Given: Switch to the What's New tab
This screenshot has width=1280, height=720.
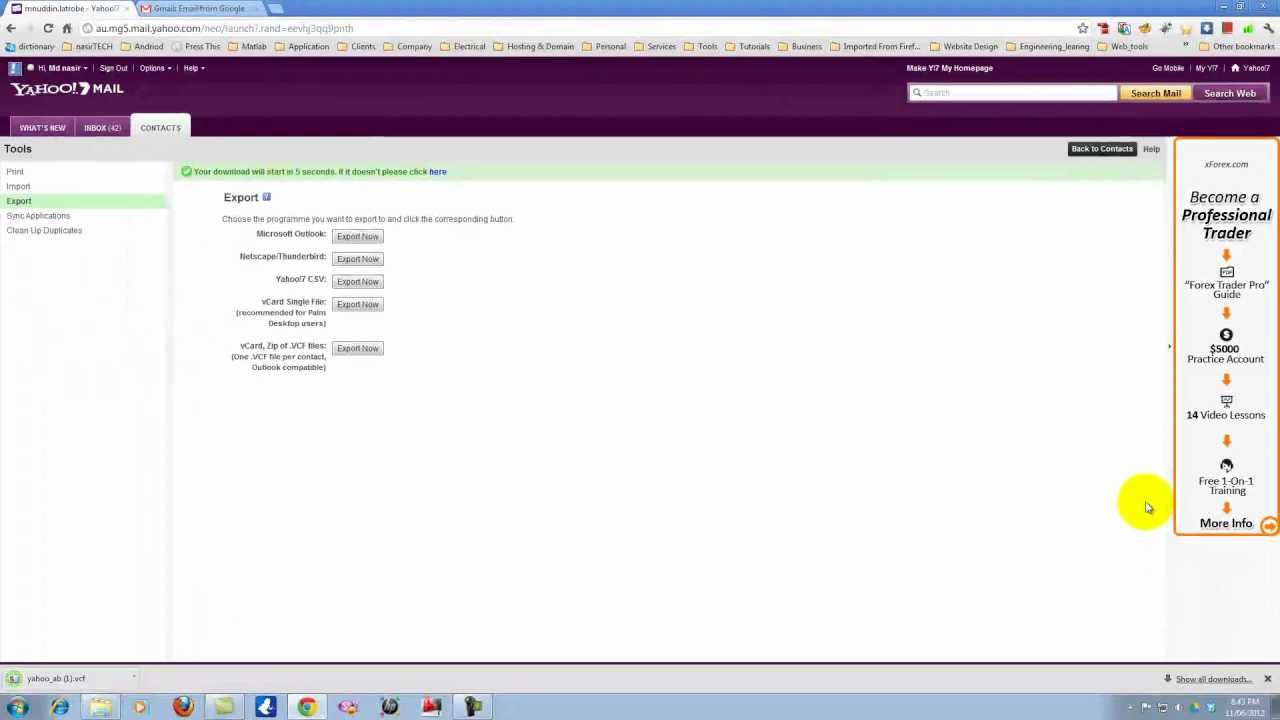Looking at the screenshot, I should [x=42, y=128].
